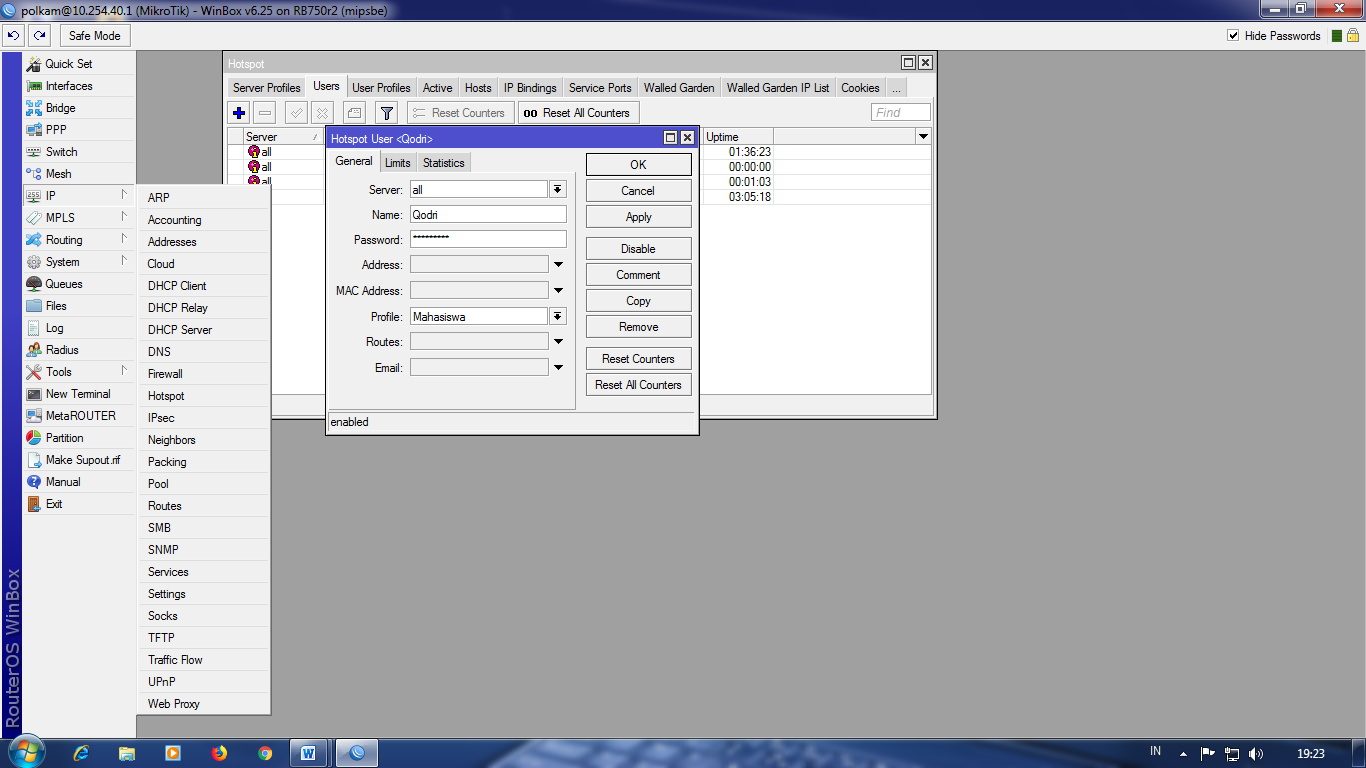
Task: Open Quick Set from the sidebar
Action: 79,64
